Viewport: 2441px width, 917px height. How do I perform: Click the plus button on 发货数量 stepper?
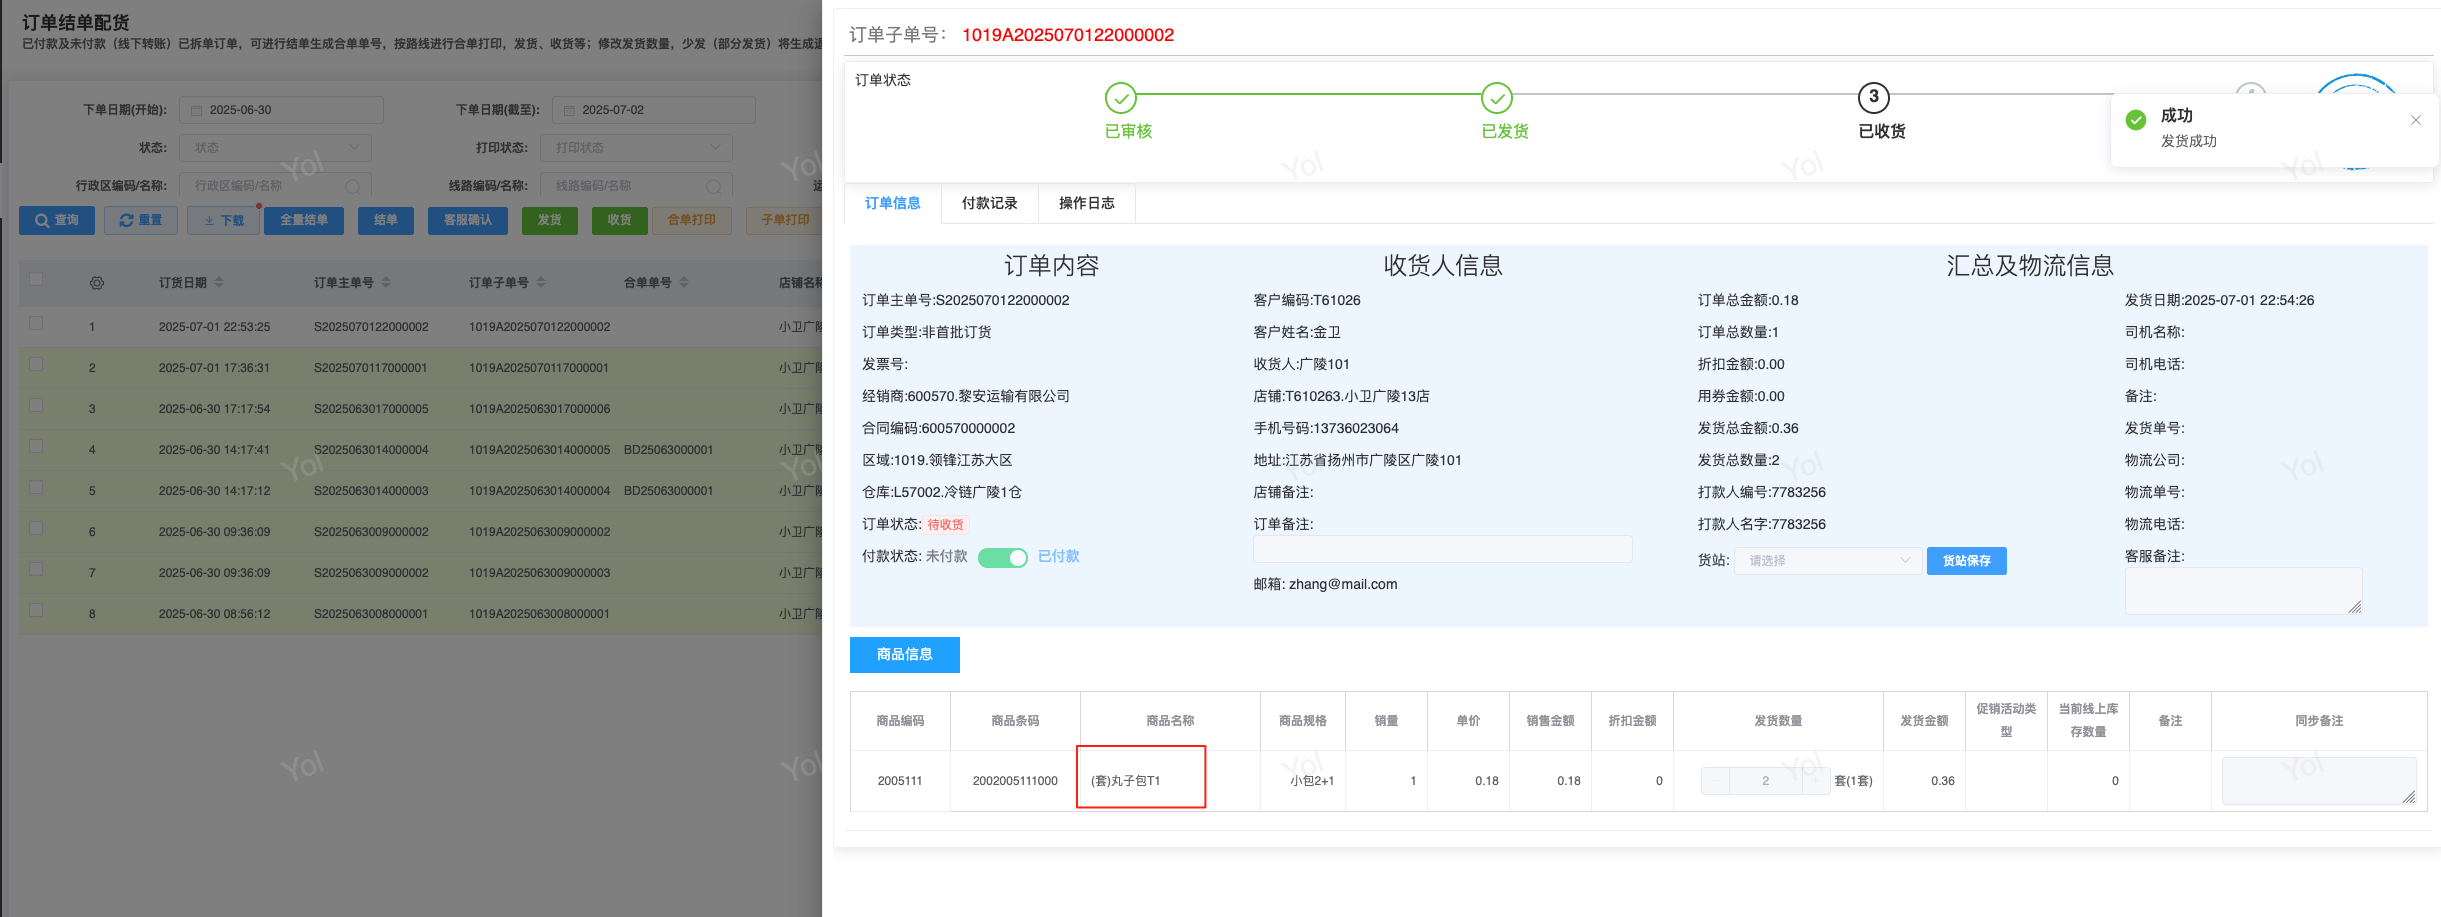pyautogui.click(x=1816, y=781)
